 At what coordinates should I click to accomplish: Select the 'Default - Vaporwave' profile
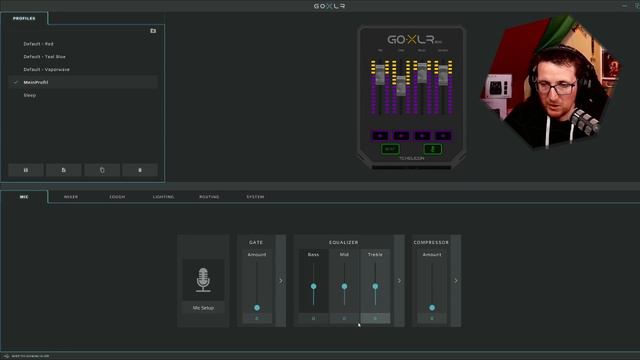[83, 69]
